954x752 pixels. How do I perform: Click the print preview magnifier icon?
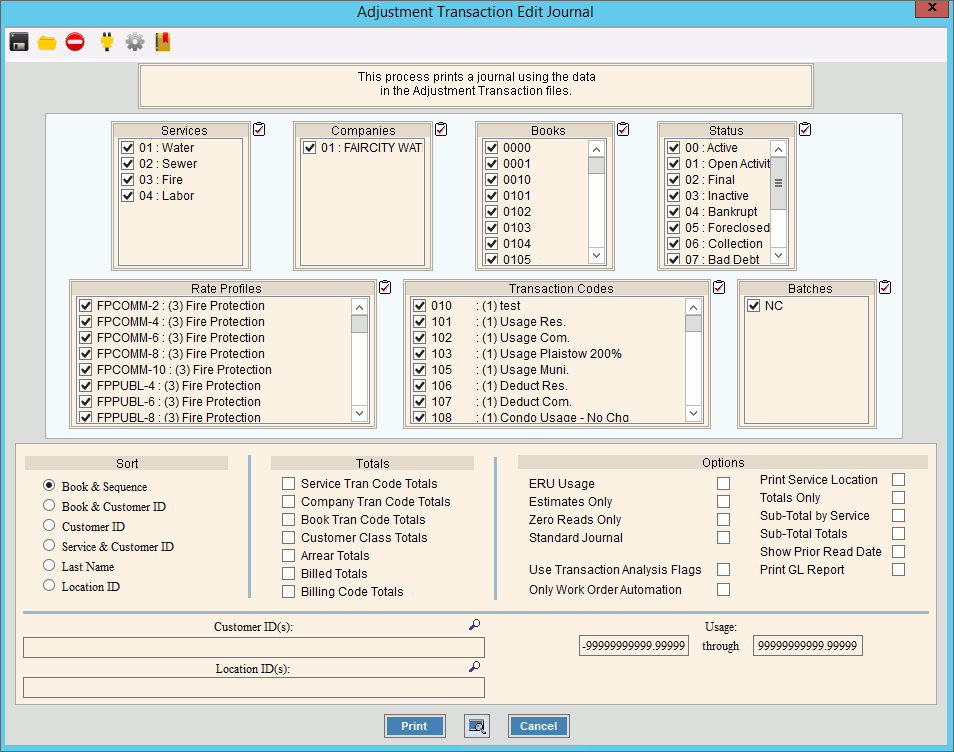(x=477, y=727)
